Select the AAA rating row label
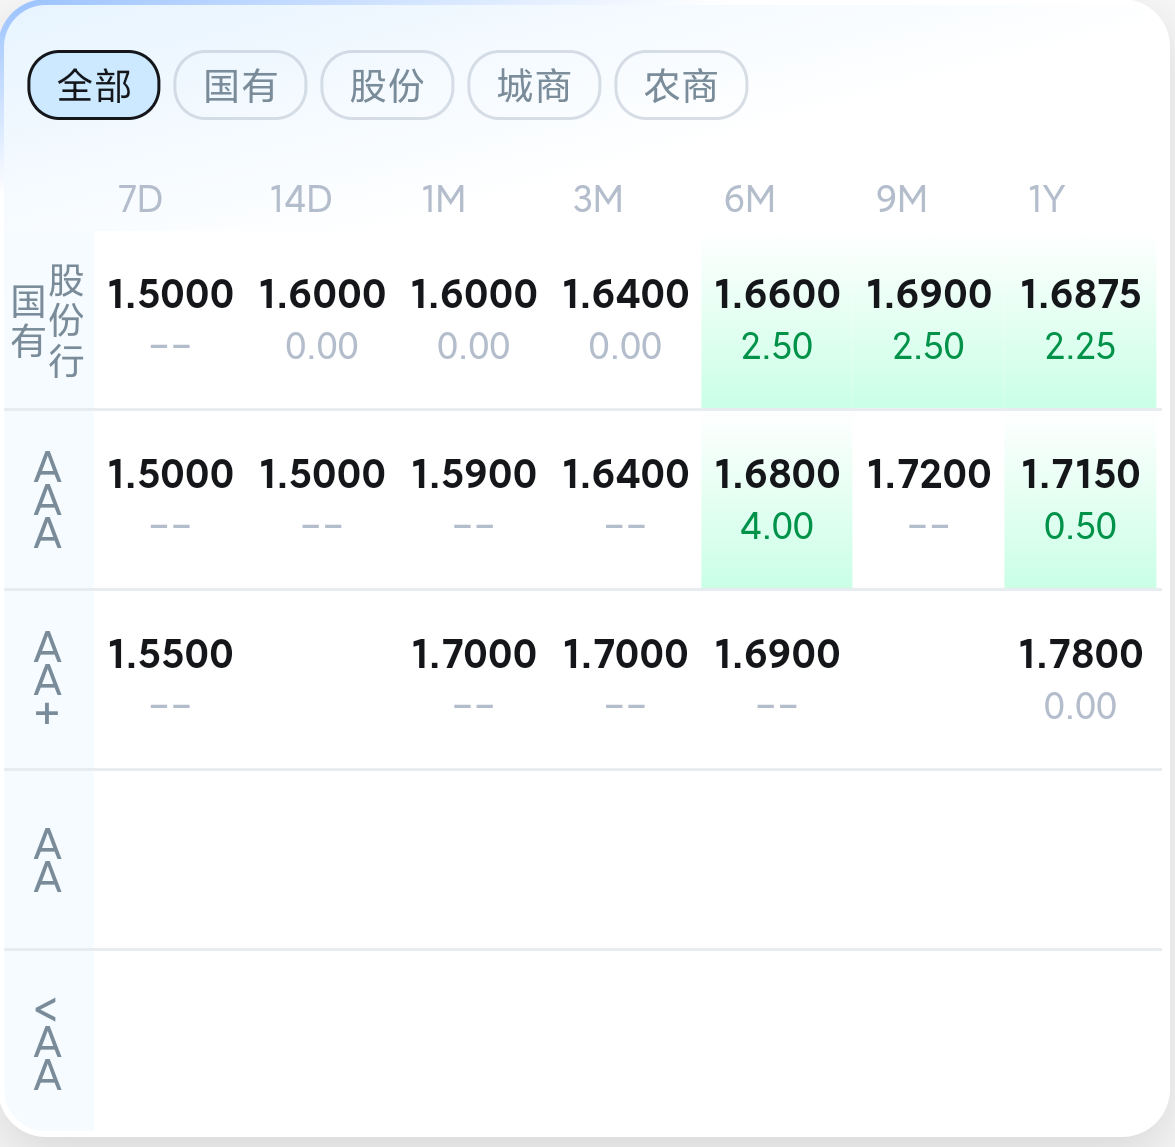Image resolution: width=1175 pixels, height=1147 pixels. 48,500
